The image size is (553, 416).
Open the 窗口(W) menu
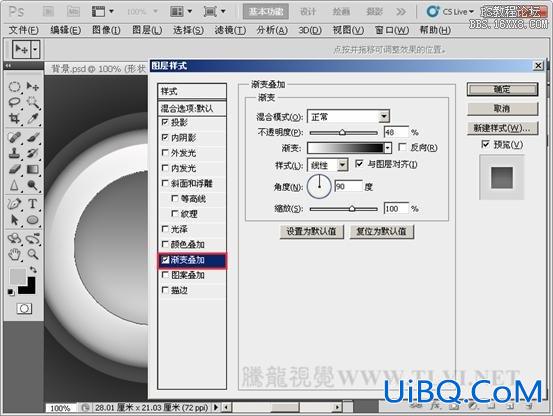392,30
